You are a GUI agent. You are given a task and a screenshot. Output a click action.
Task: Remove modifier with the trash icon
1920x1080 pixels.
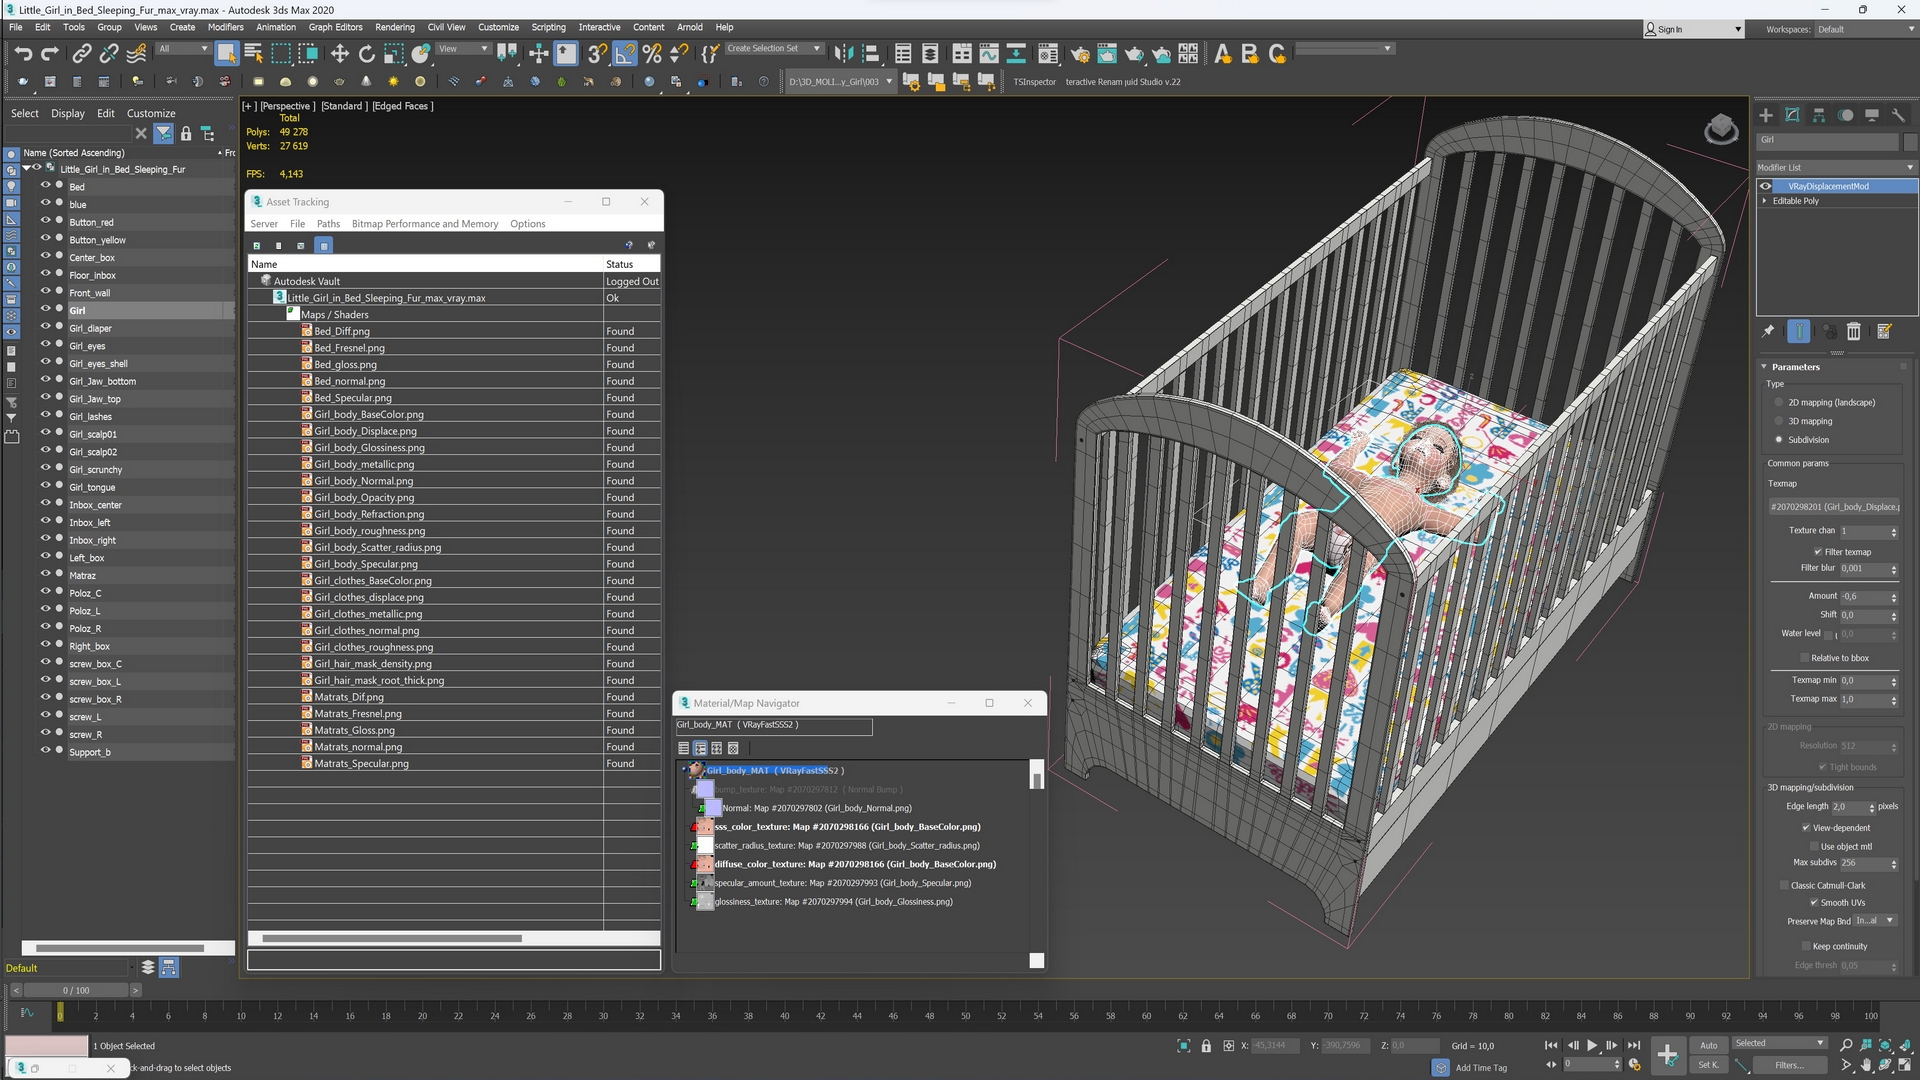tap(1853, 332)
